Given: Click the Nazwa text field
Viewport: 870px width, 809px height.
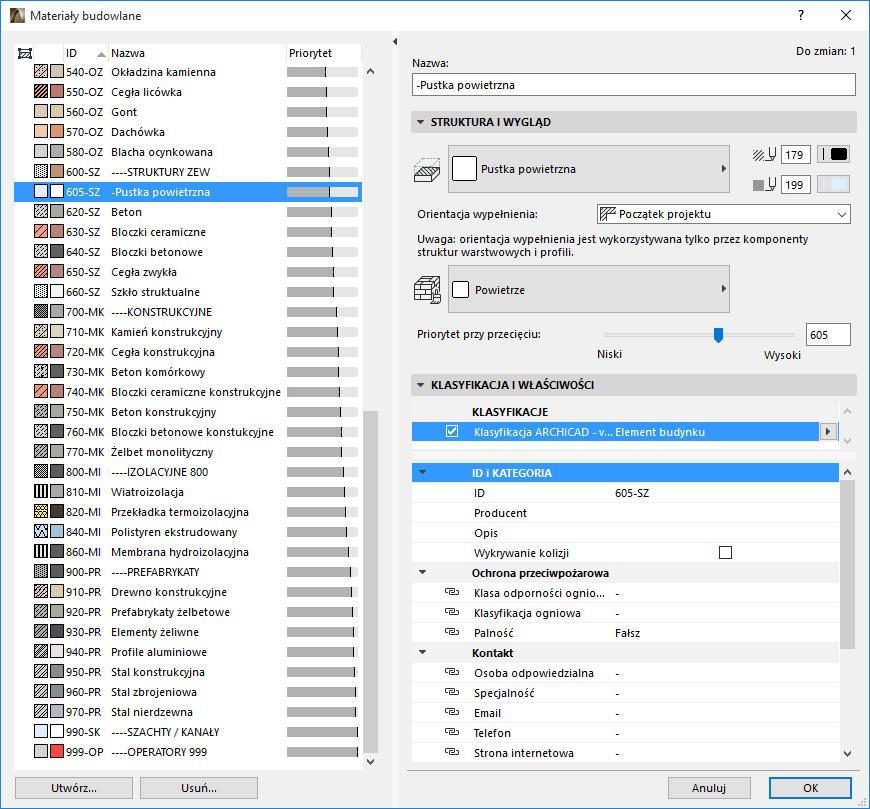Looking at the screenshot, I should 634,85.
